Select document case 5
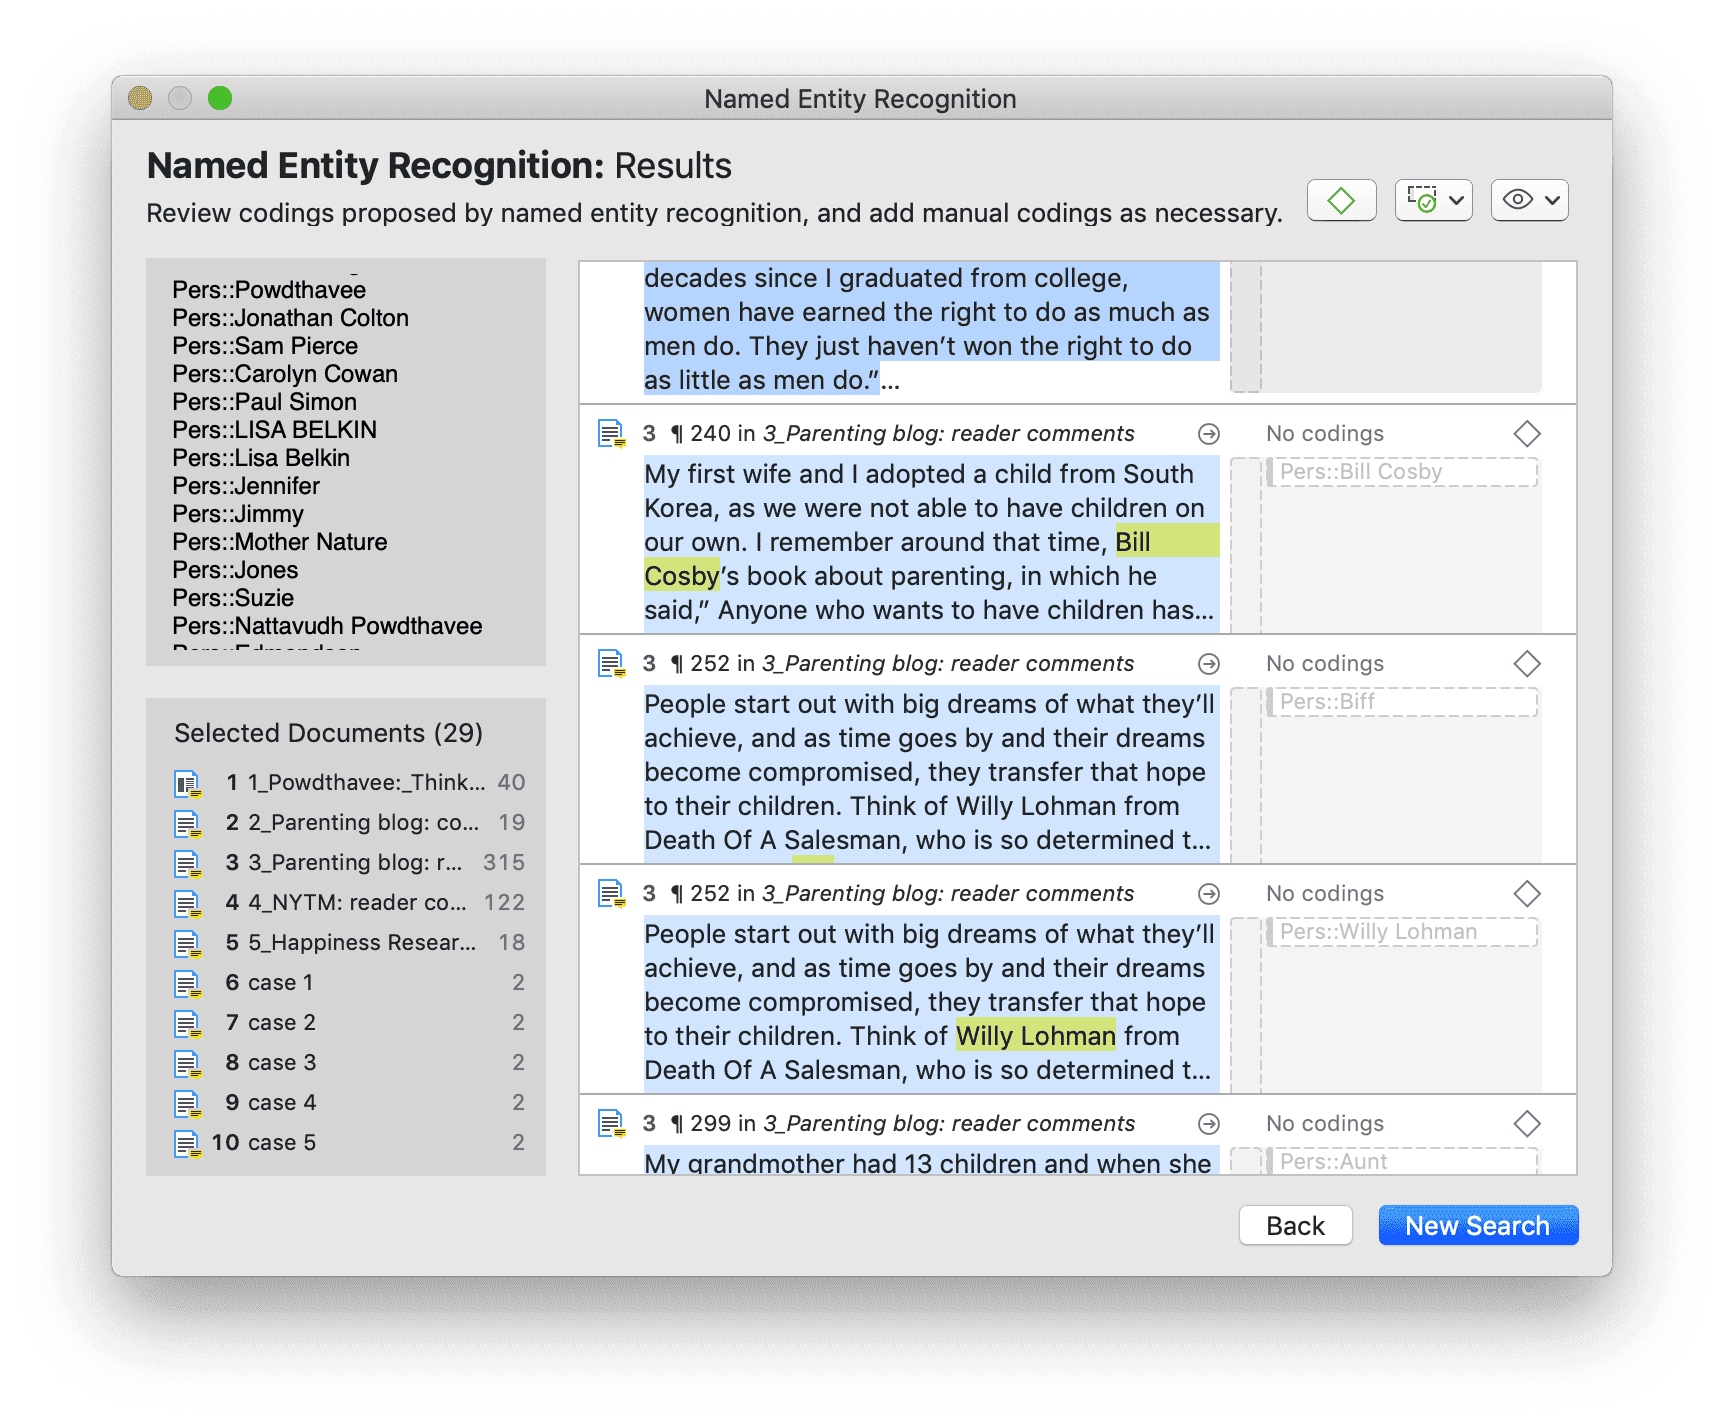The height and width of the screenshot is (1424, 1724). click(349, 1143)
